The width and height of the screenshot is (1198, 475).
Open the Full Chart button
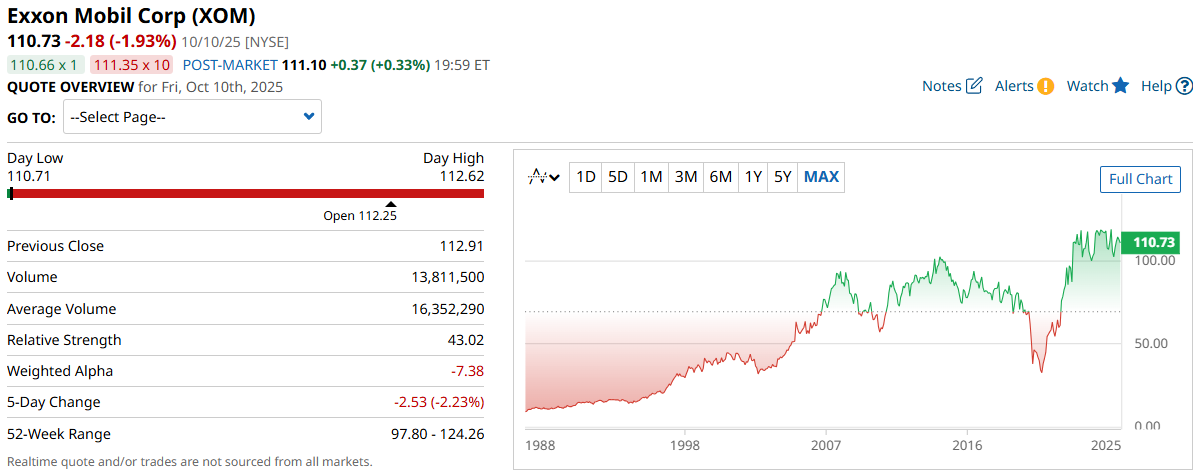pyautogui.click(x=1140, y=179)
